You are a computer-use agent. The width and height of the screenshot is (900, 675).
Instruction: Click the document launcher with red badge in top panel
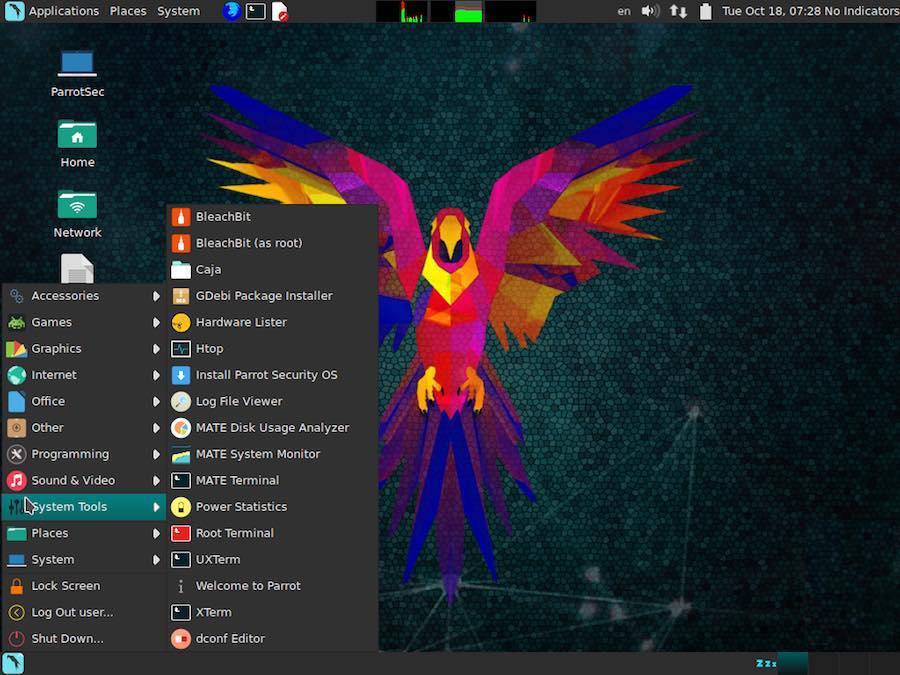coord(280,11)
